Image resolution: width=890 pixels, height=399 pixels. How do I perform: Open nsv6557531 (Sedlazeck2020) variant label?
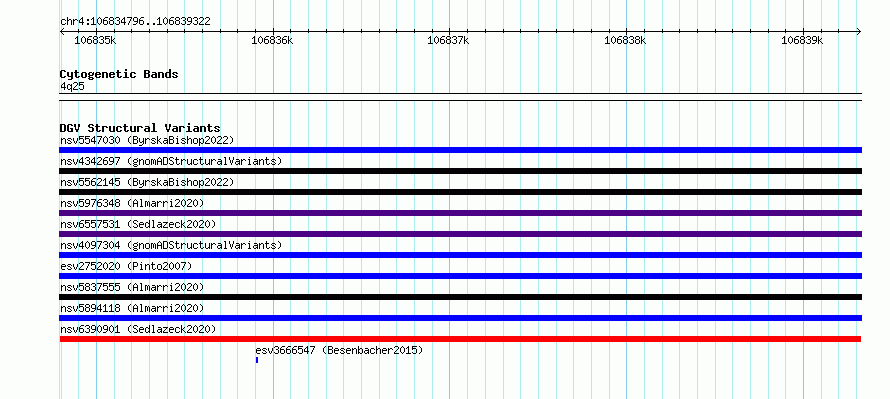tap(138, 224)
